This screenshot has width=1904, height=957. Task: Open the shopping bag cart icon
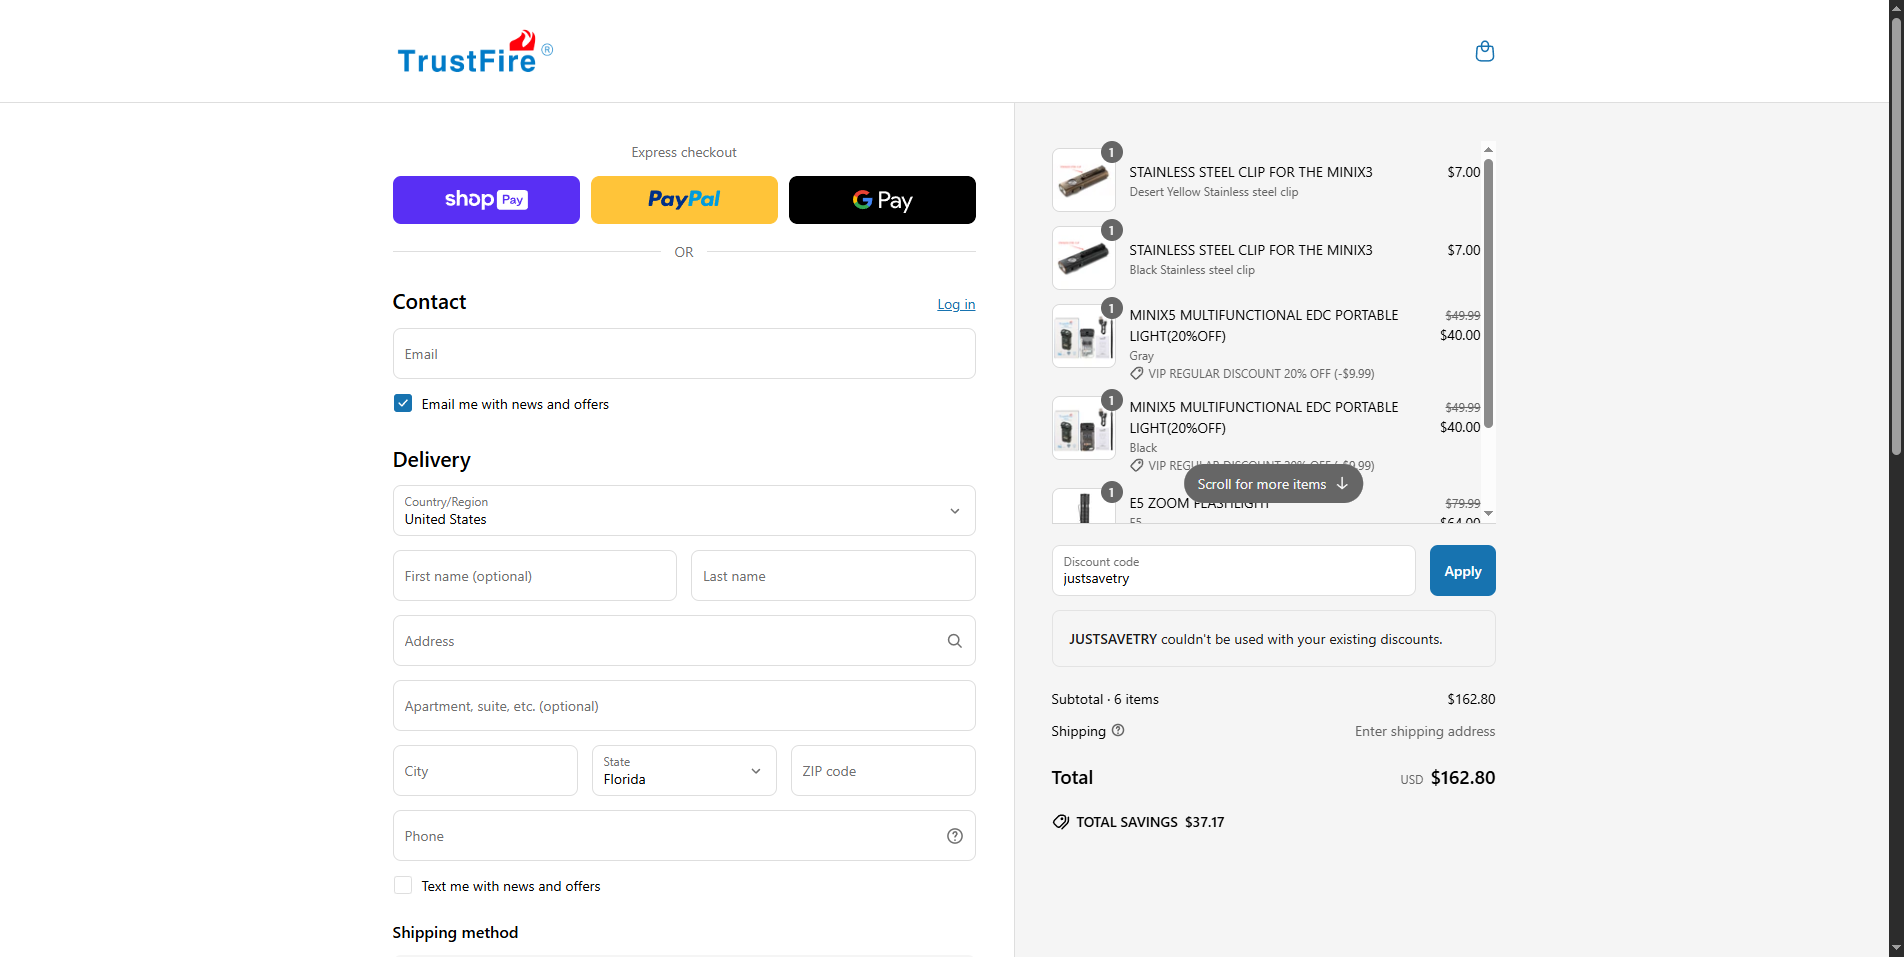[1485, 51]
